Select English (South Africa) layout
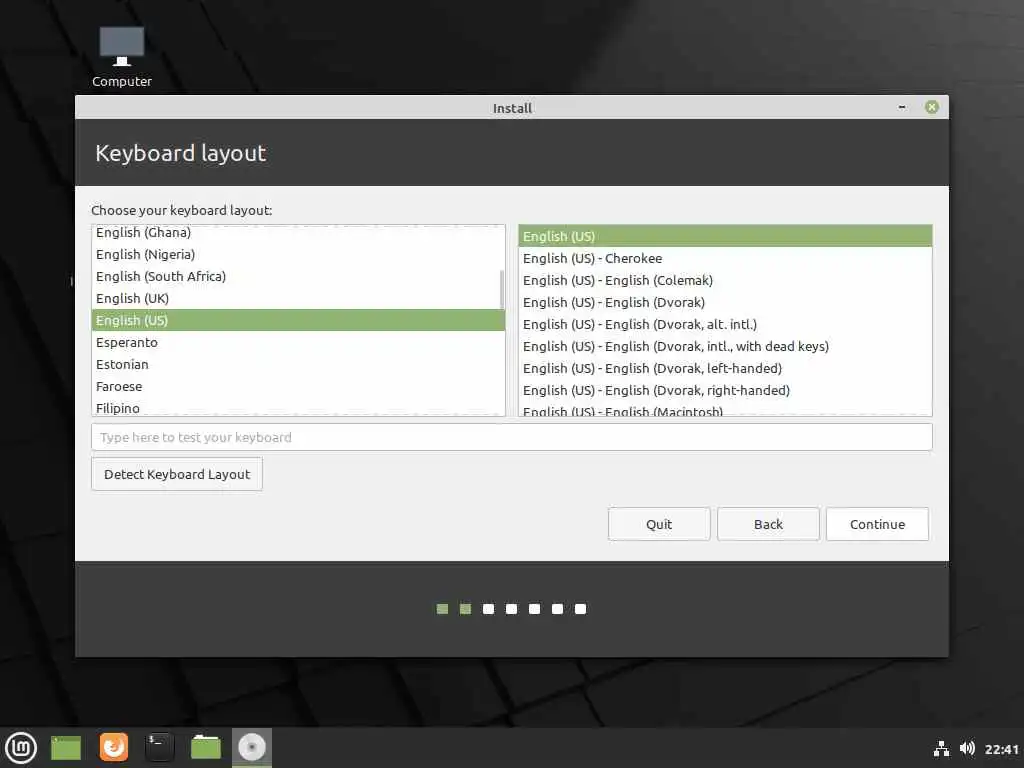Screen dimensions: 1024x768 (x=298, y=276)
